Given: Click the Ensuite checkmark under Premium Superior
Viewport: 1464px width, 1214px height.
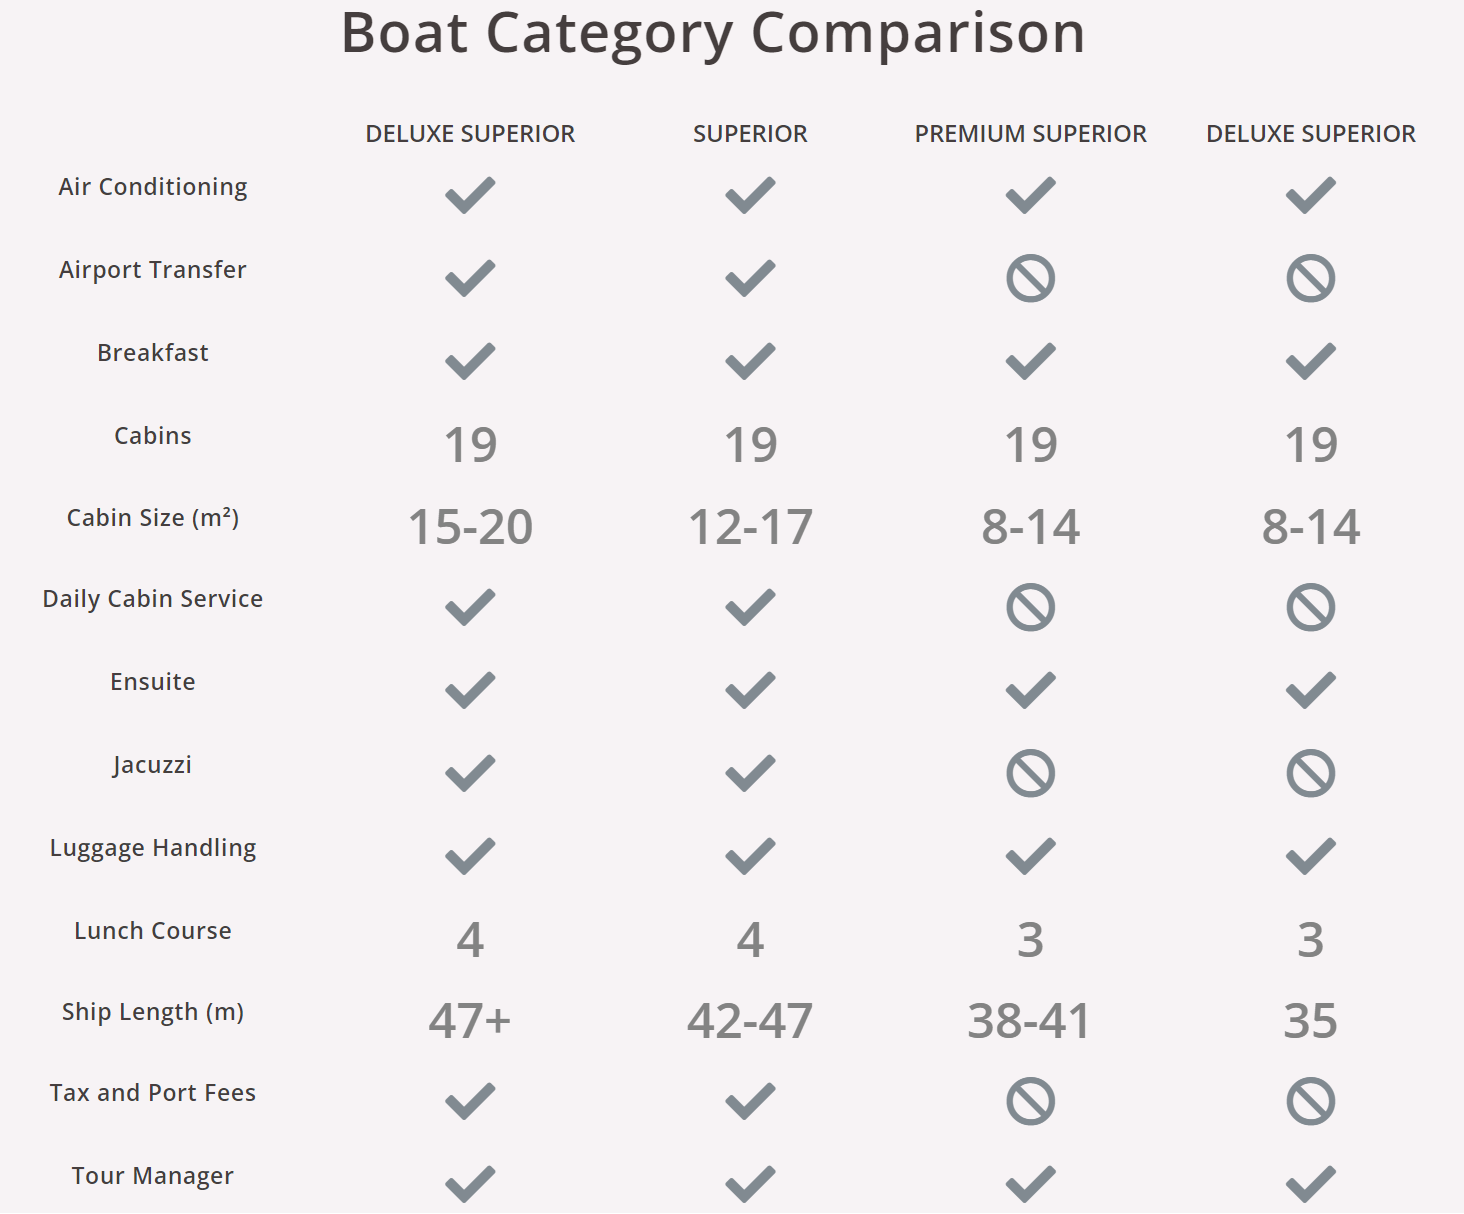Looking at the screenshot, I should pos(1030,690).
